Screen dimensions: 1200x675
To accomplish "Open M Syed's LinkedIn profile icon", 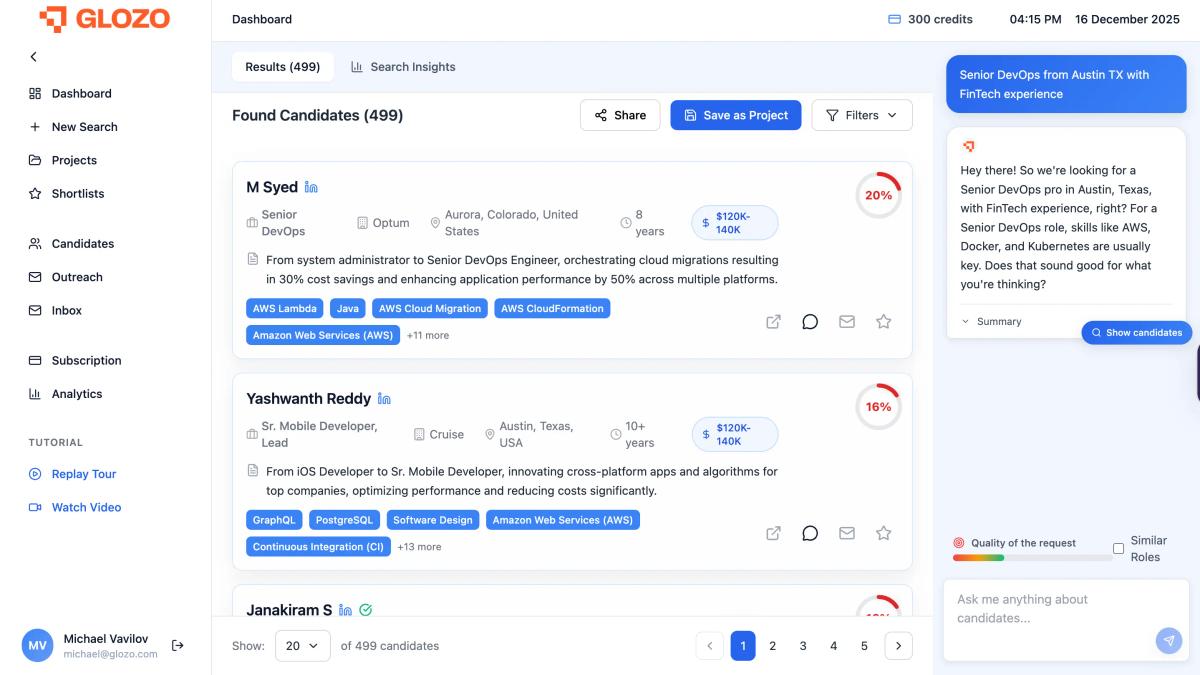I will (309, 187).
